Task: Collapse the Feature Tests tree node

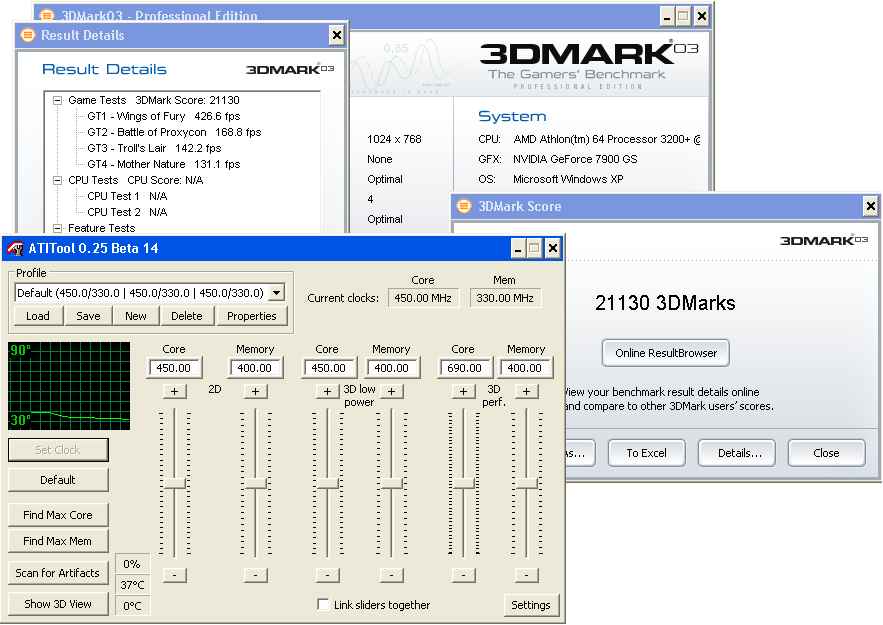Action: pos(57,228)
